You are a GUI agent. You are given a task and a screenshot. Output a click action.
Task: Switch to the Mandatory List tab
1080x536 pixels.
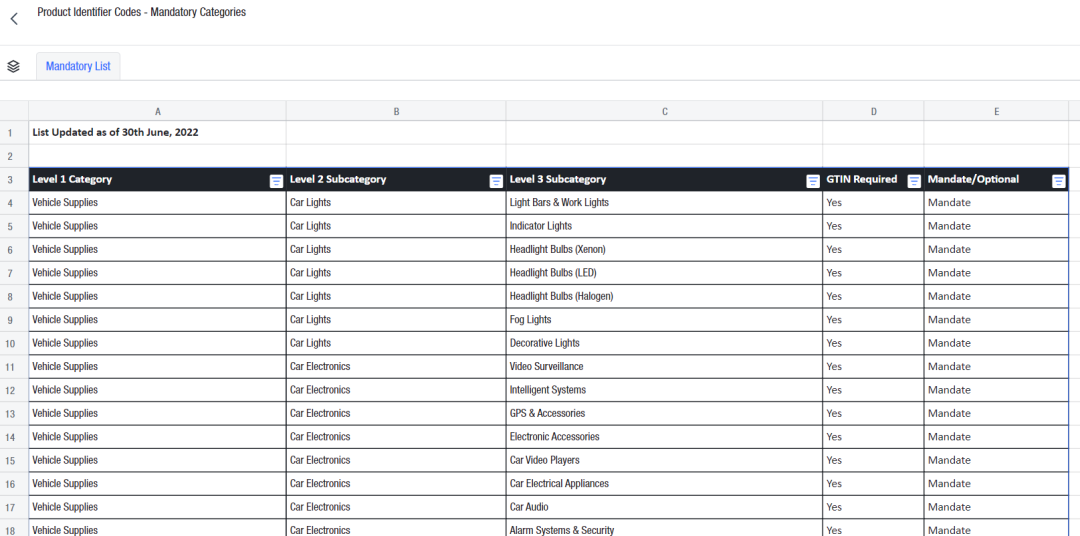coord(78,66)
